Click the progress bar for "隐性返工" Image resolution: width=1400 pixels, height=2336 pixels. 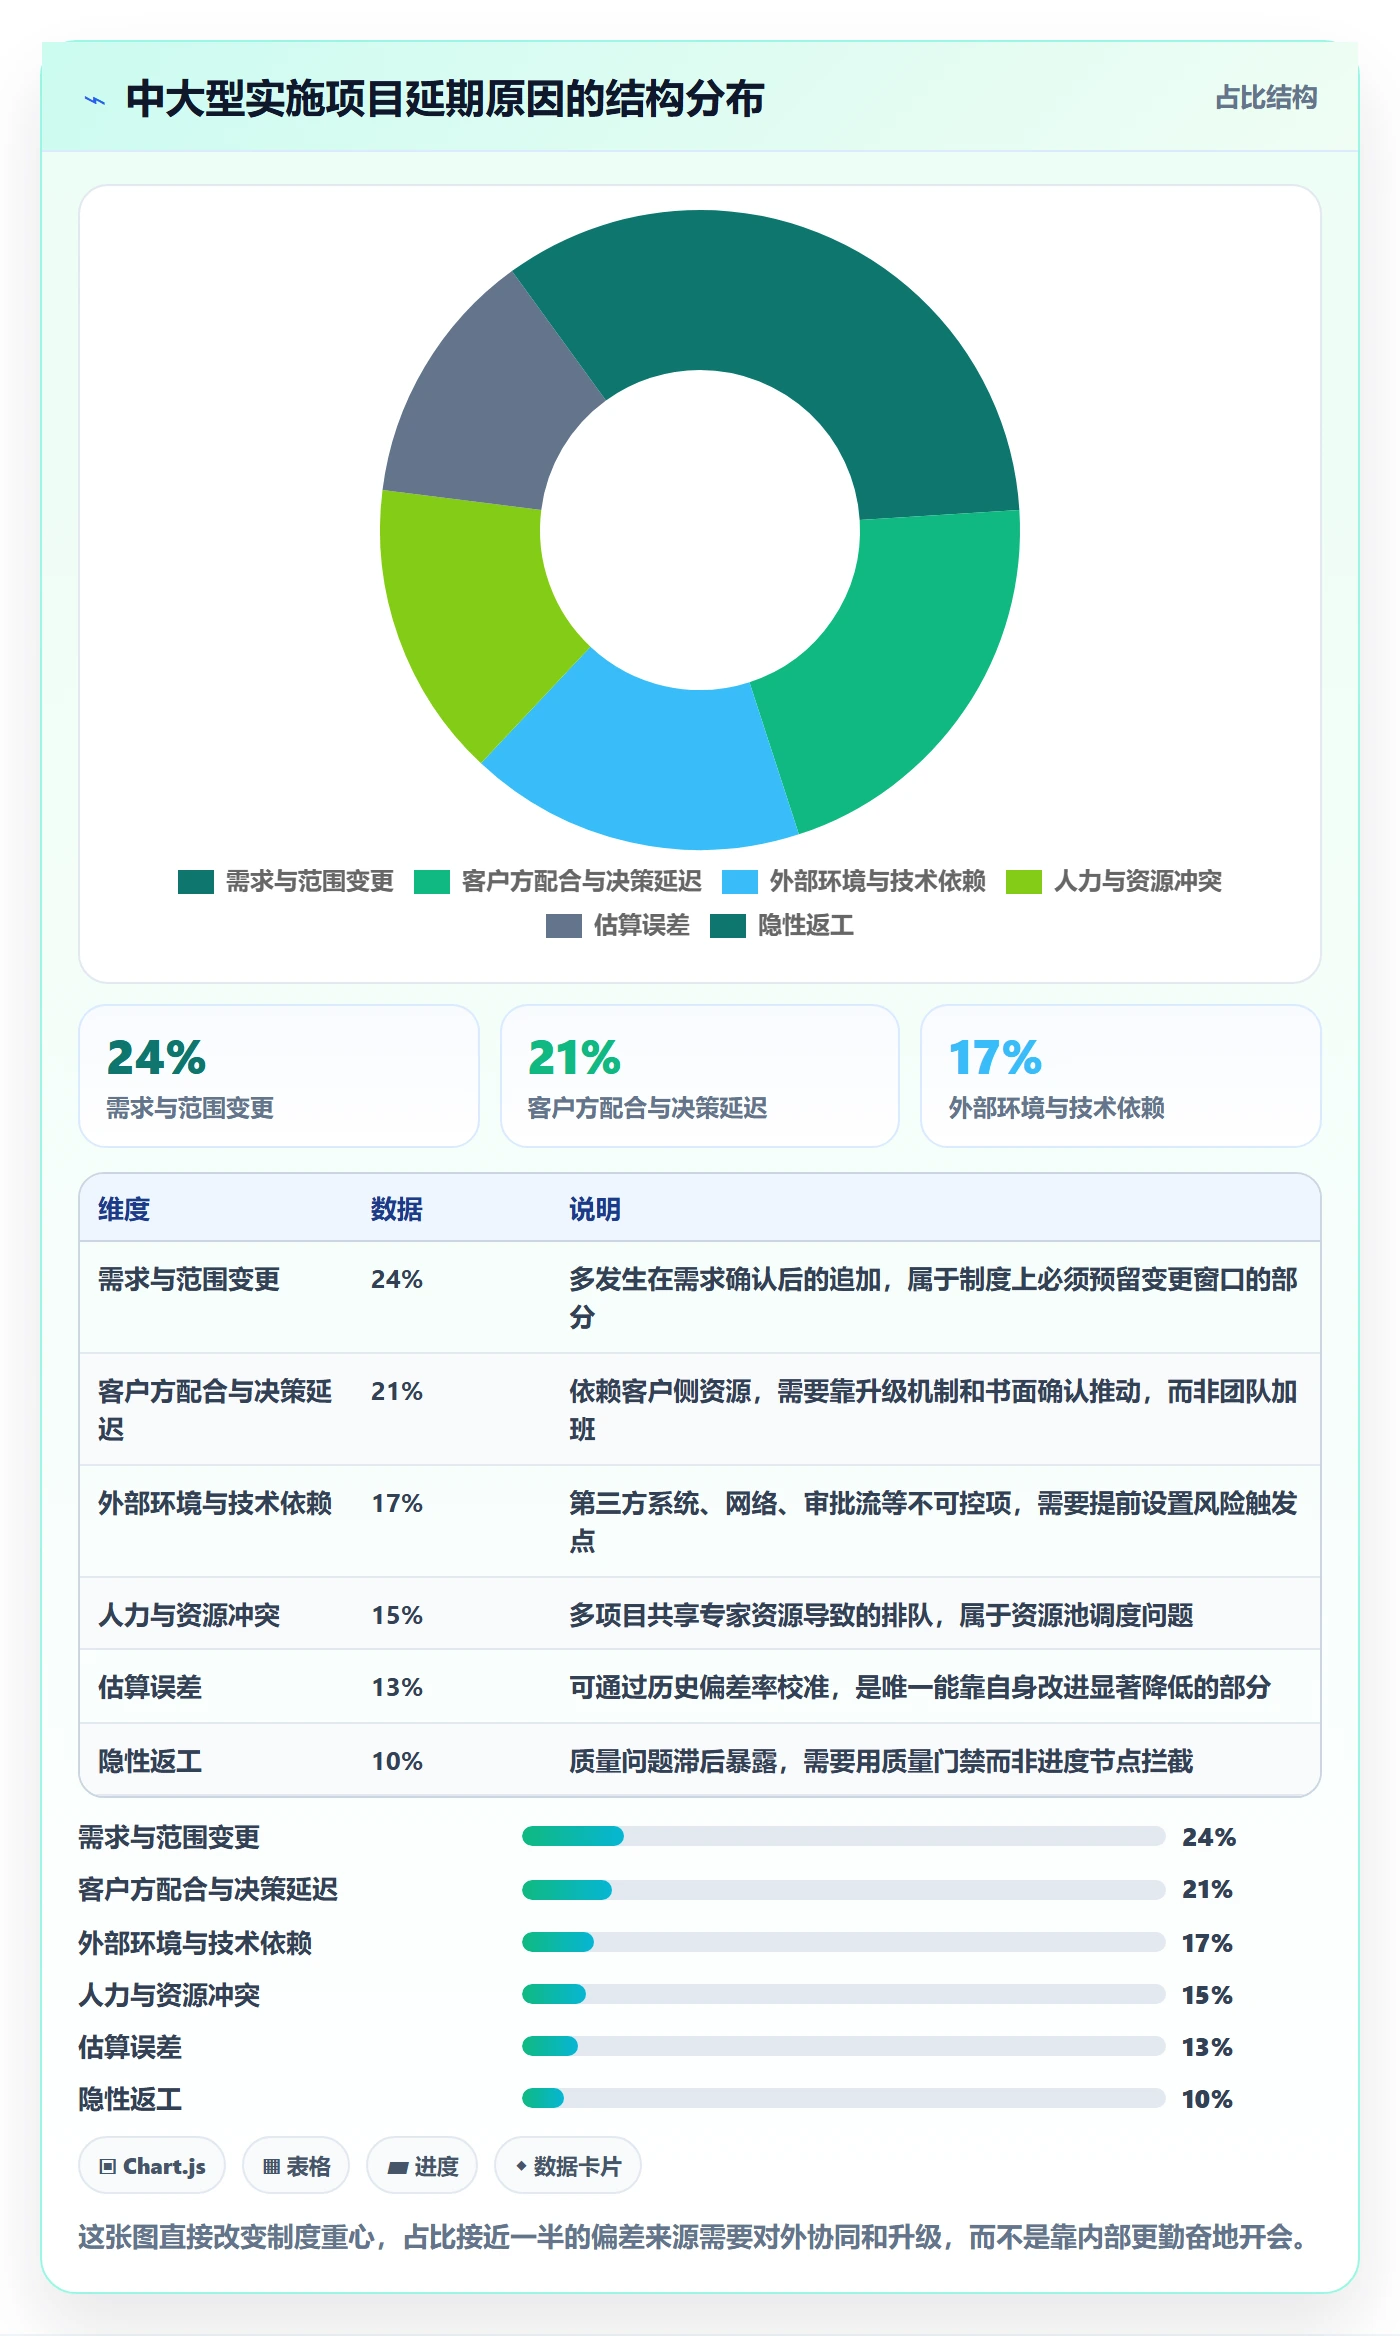(844, 2098)
